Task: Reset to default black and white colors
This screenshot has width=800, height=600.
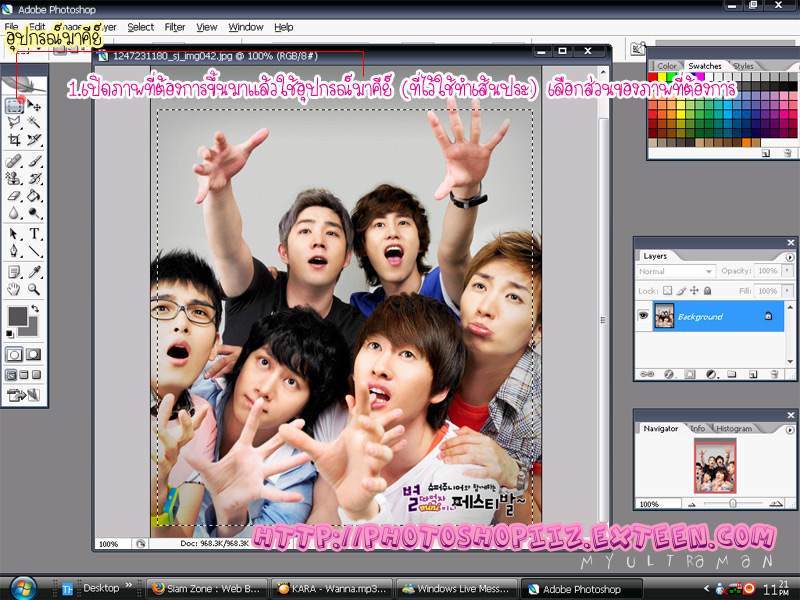Action: 10,334
